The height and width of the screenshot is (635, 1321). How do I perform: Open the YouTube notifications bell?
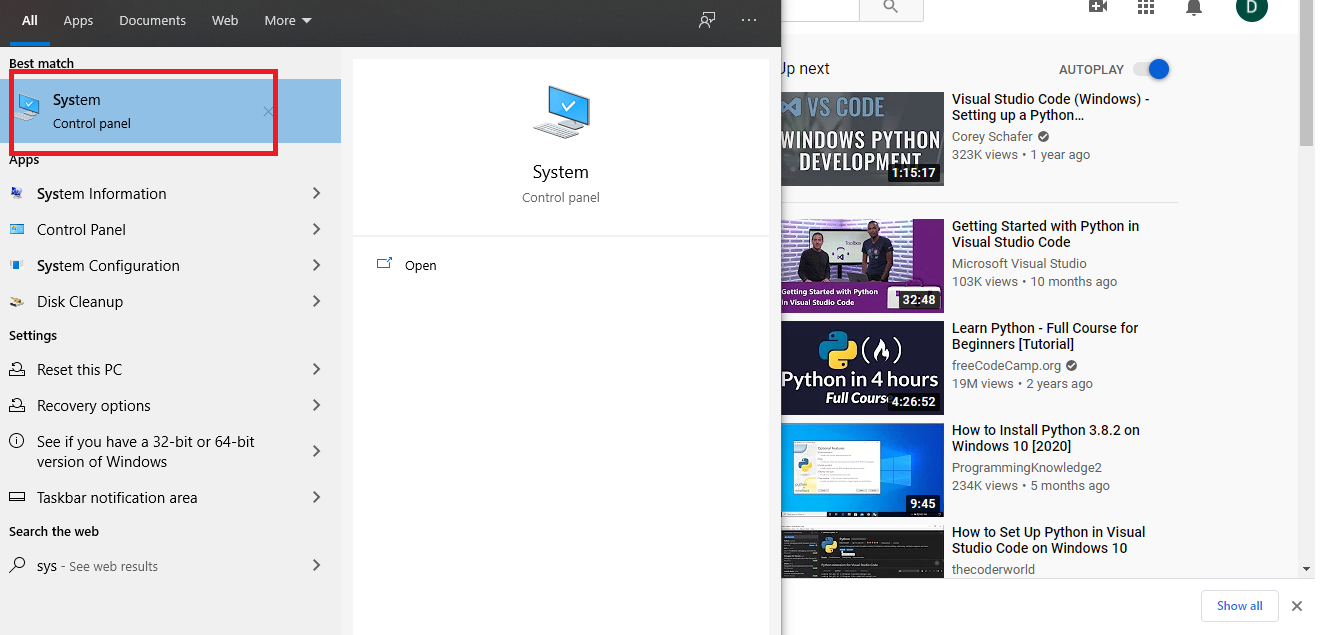[1193, 7]
